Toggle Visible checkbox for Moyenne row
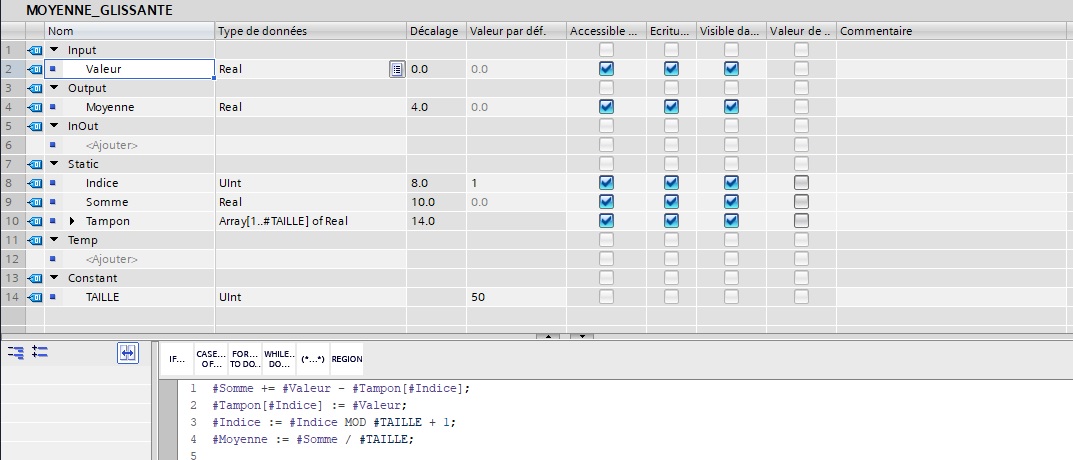 point(731,107)
